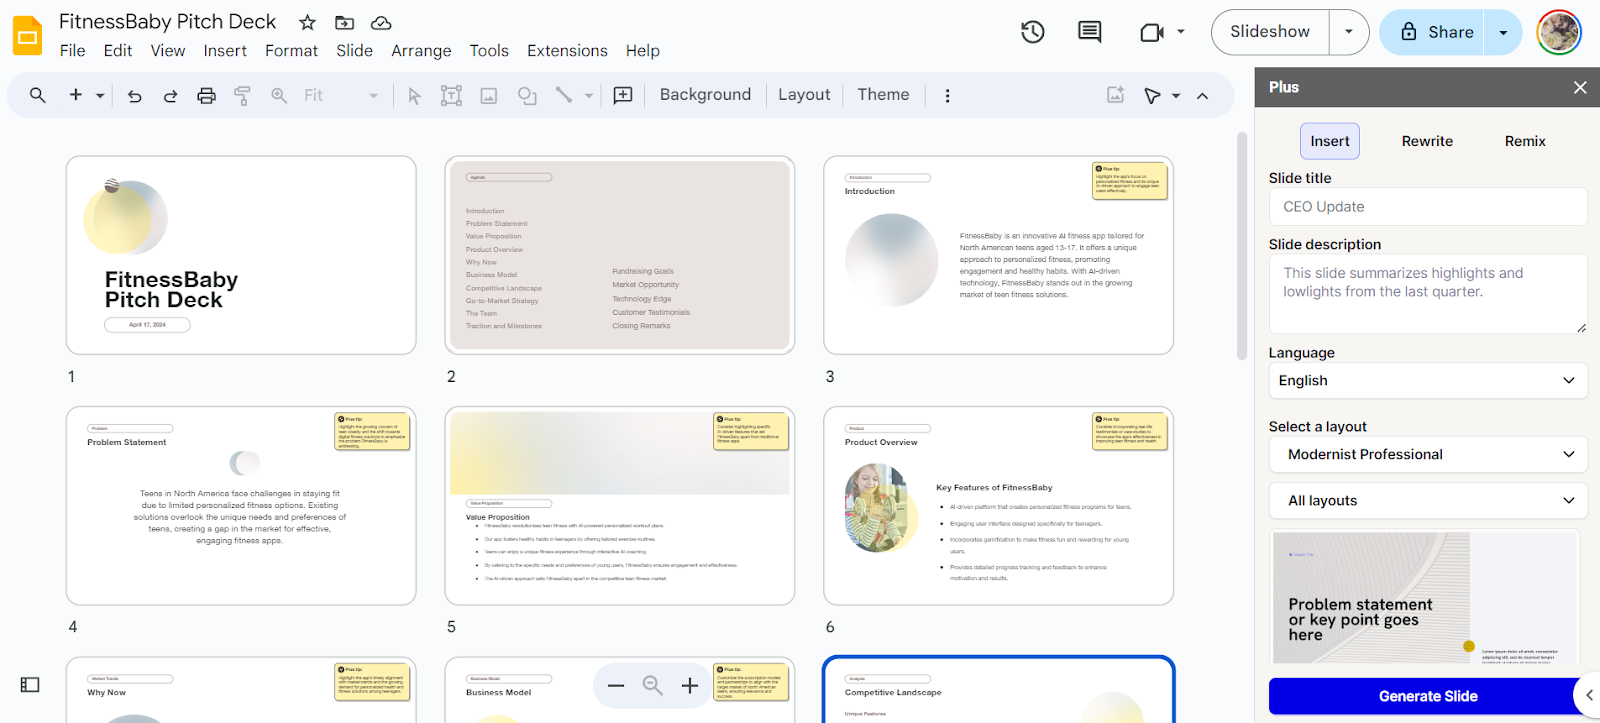Screen dimensions: 1600x723
Task: Open the Edit menu
Action: coord(118,51)
